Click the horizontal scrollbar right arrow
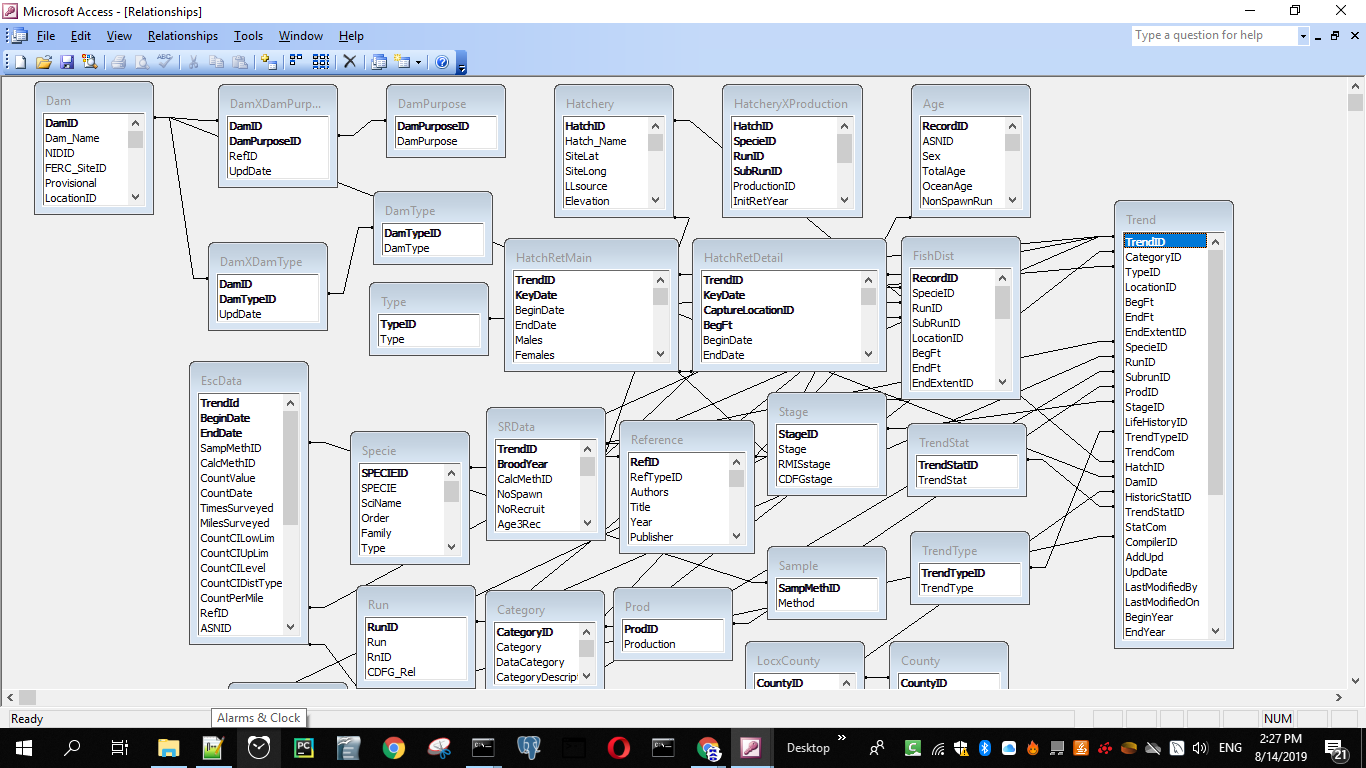This screenshot has height=768, width=1366. [1339, 697]
